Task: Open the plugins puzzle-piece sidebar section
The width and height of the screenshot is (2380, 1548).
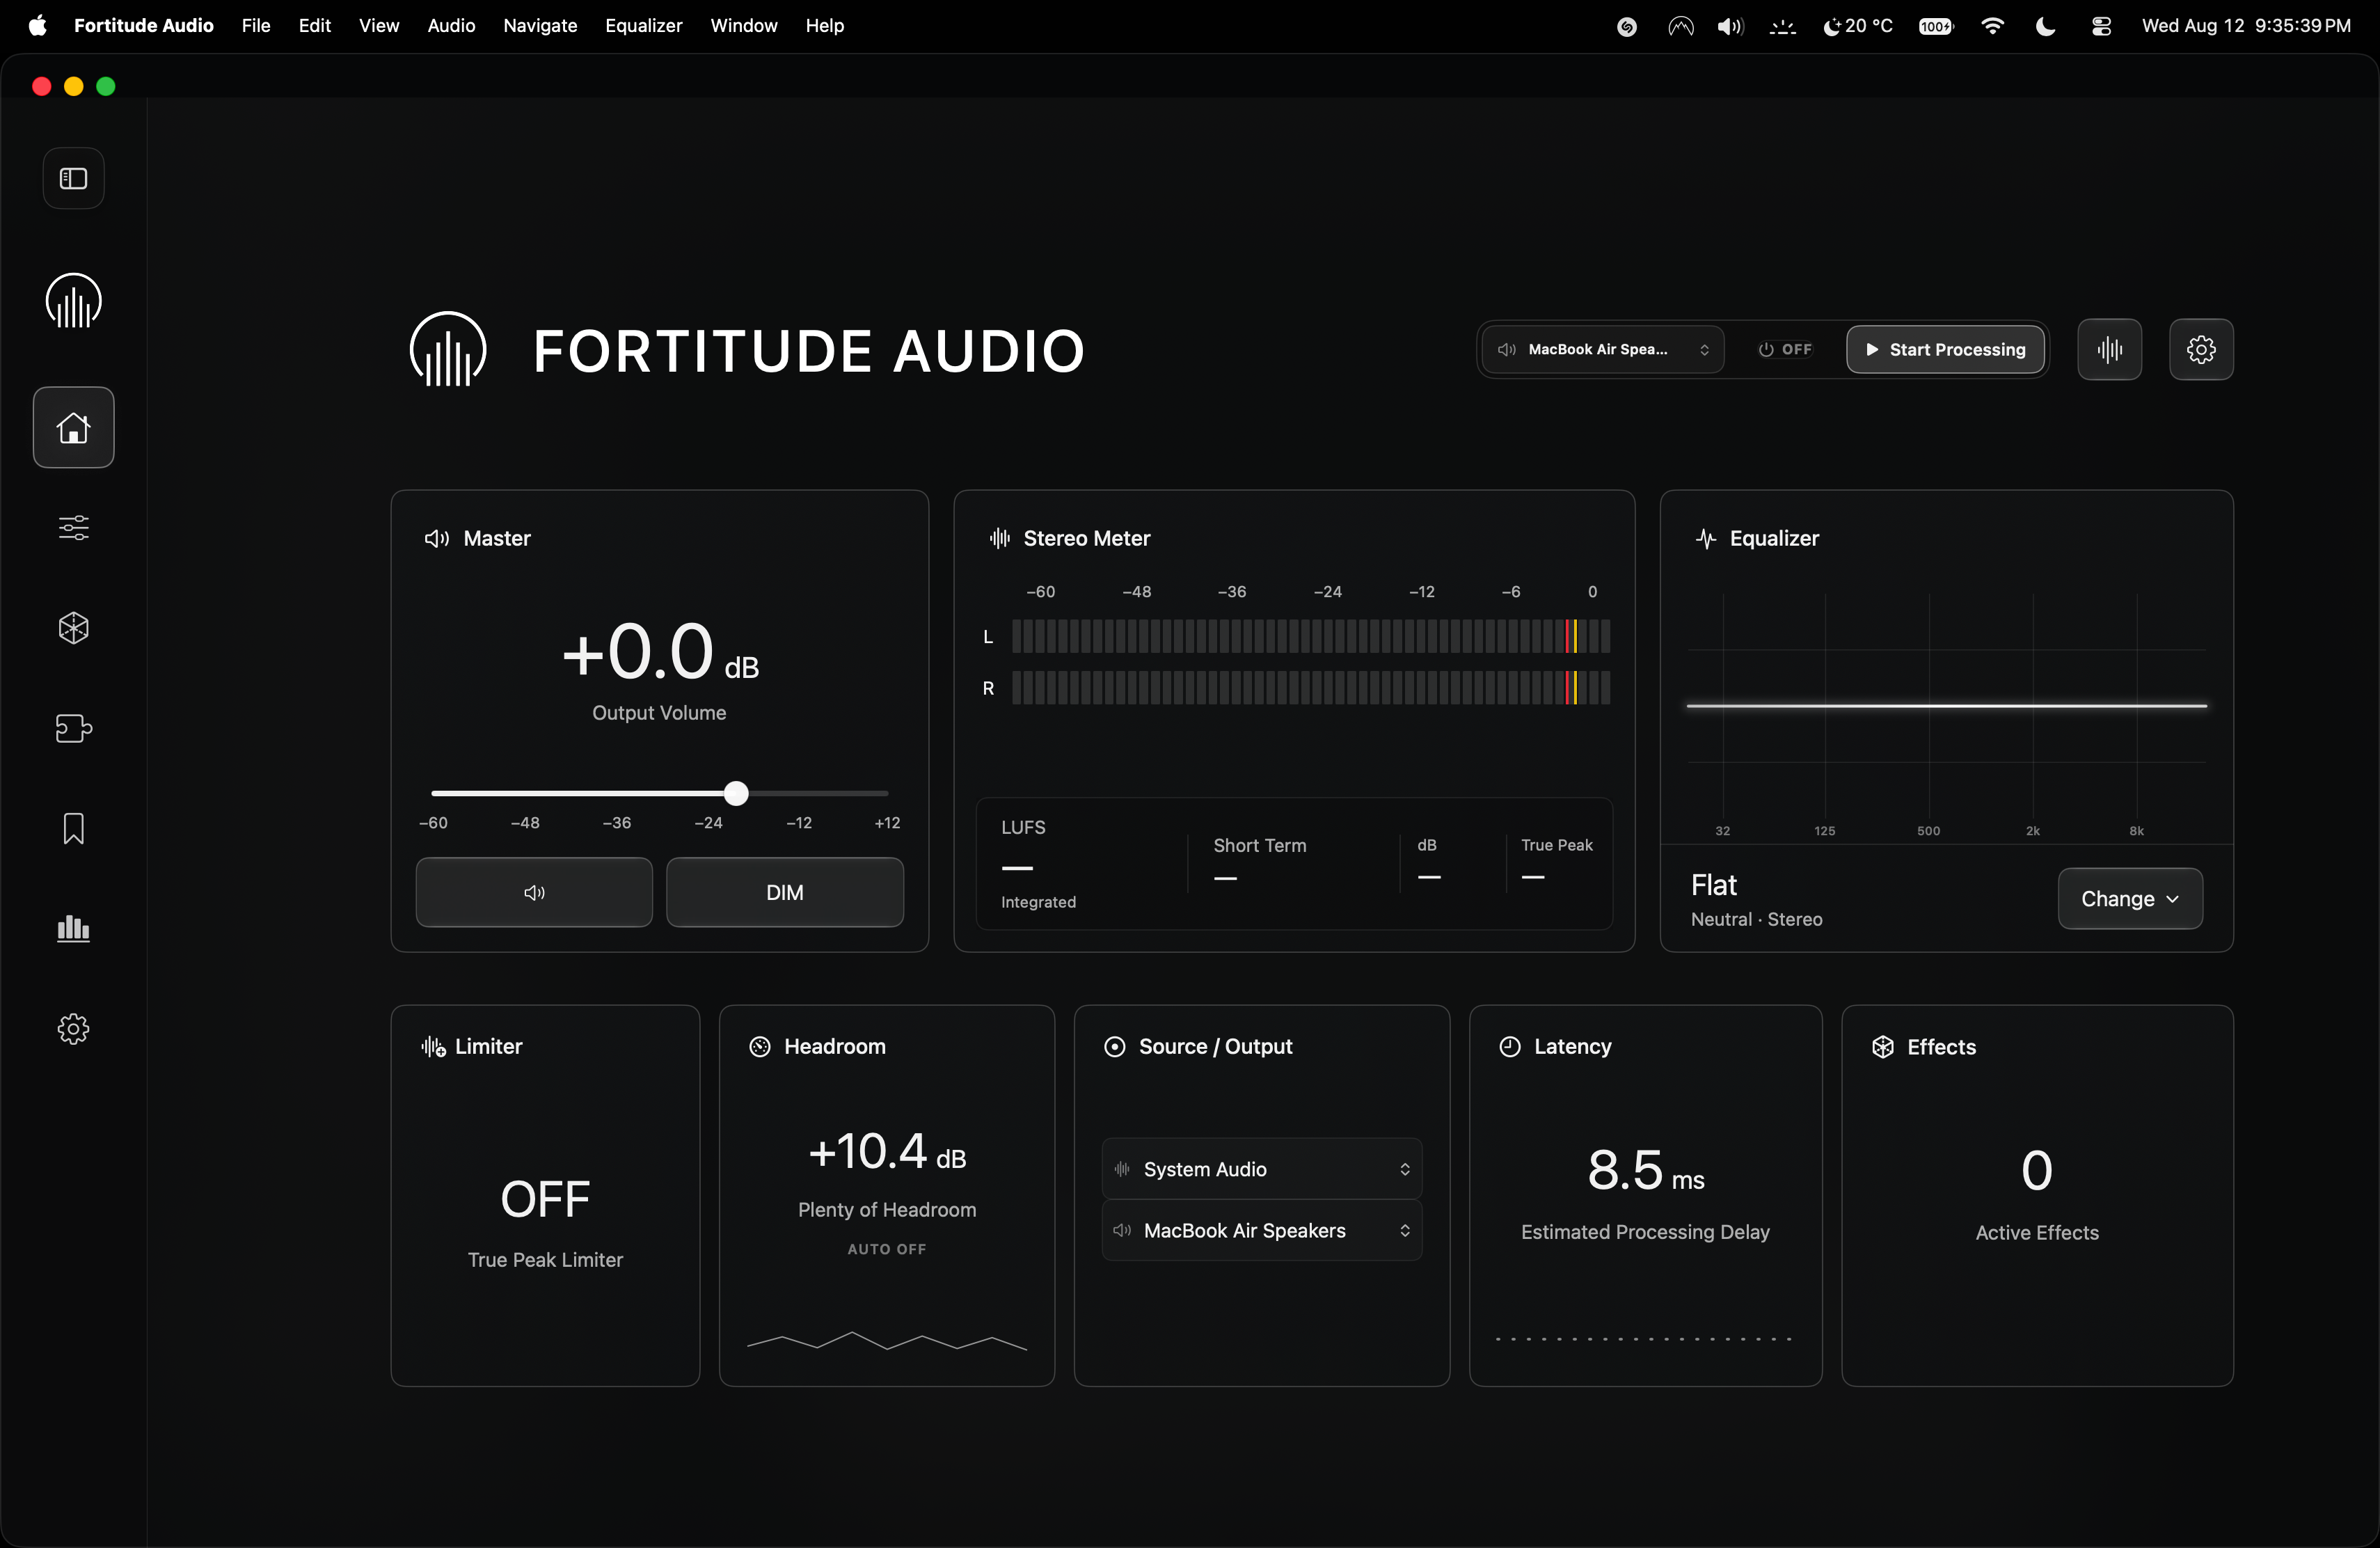Action: [x=73, y=728]
